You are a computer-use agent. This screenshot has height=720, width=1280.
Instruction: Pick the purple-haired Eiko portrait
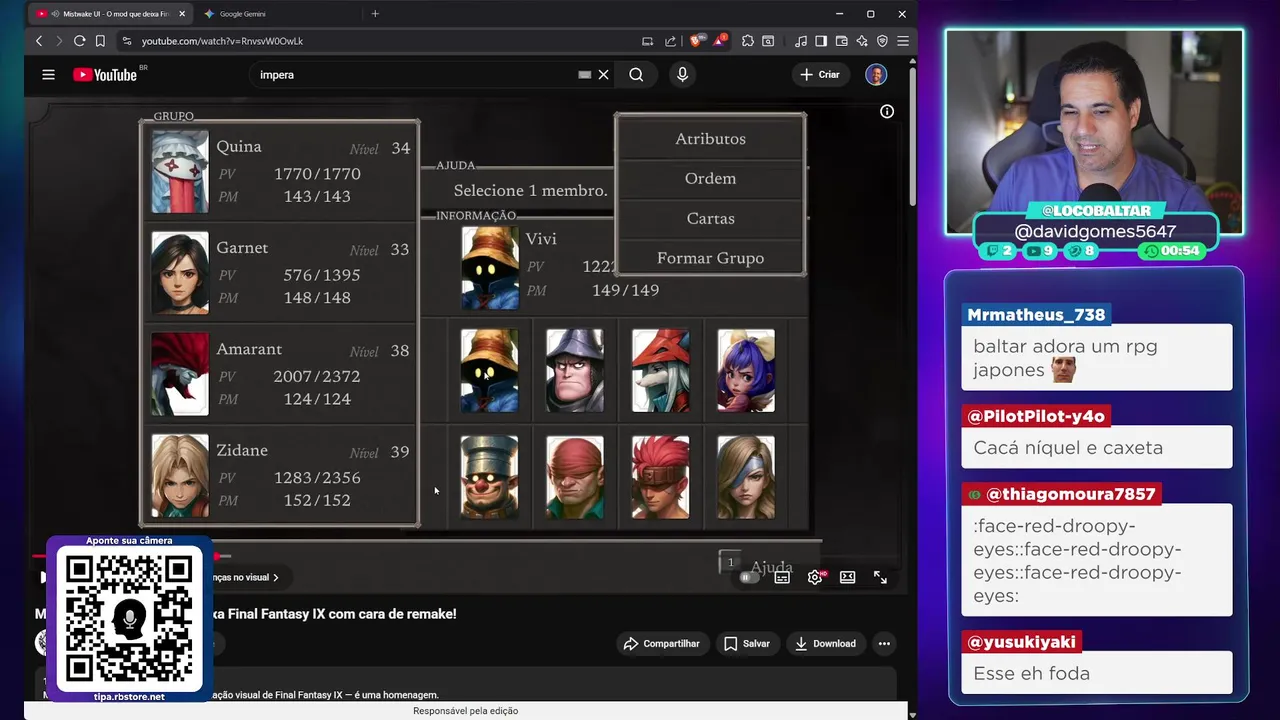(x=746, y=371)
